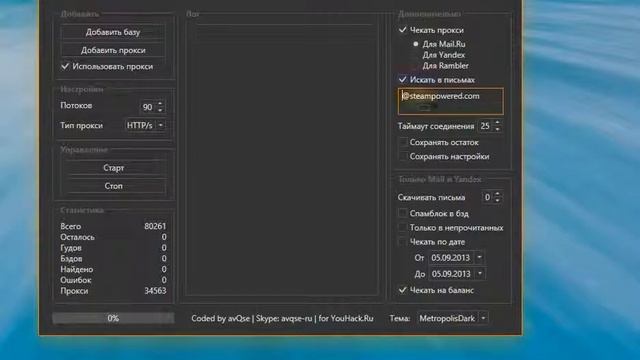This screenshot has height=360, width=640.
Task: Stop the process with the 'Стоп' button
Action: (113, 186)
